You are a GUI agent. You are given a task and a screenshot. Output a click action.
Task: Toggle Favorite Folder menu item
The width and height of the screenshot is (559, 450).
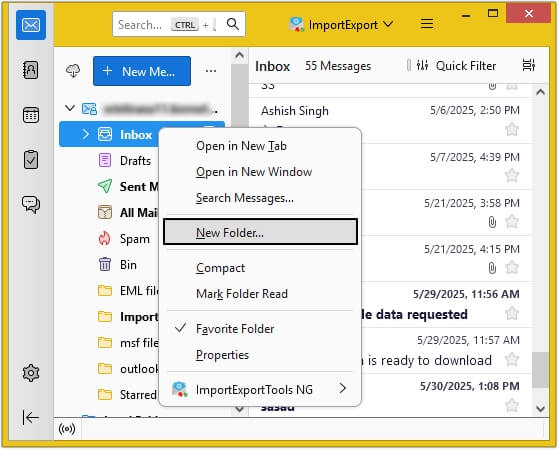click(260, 328)
